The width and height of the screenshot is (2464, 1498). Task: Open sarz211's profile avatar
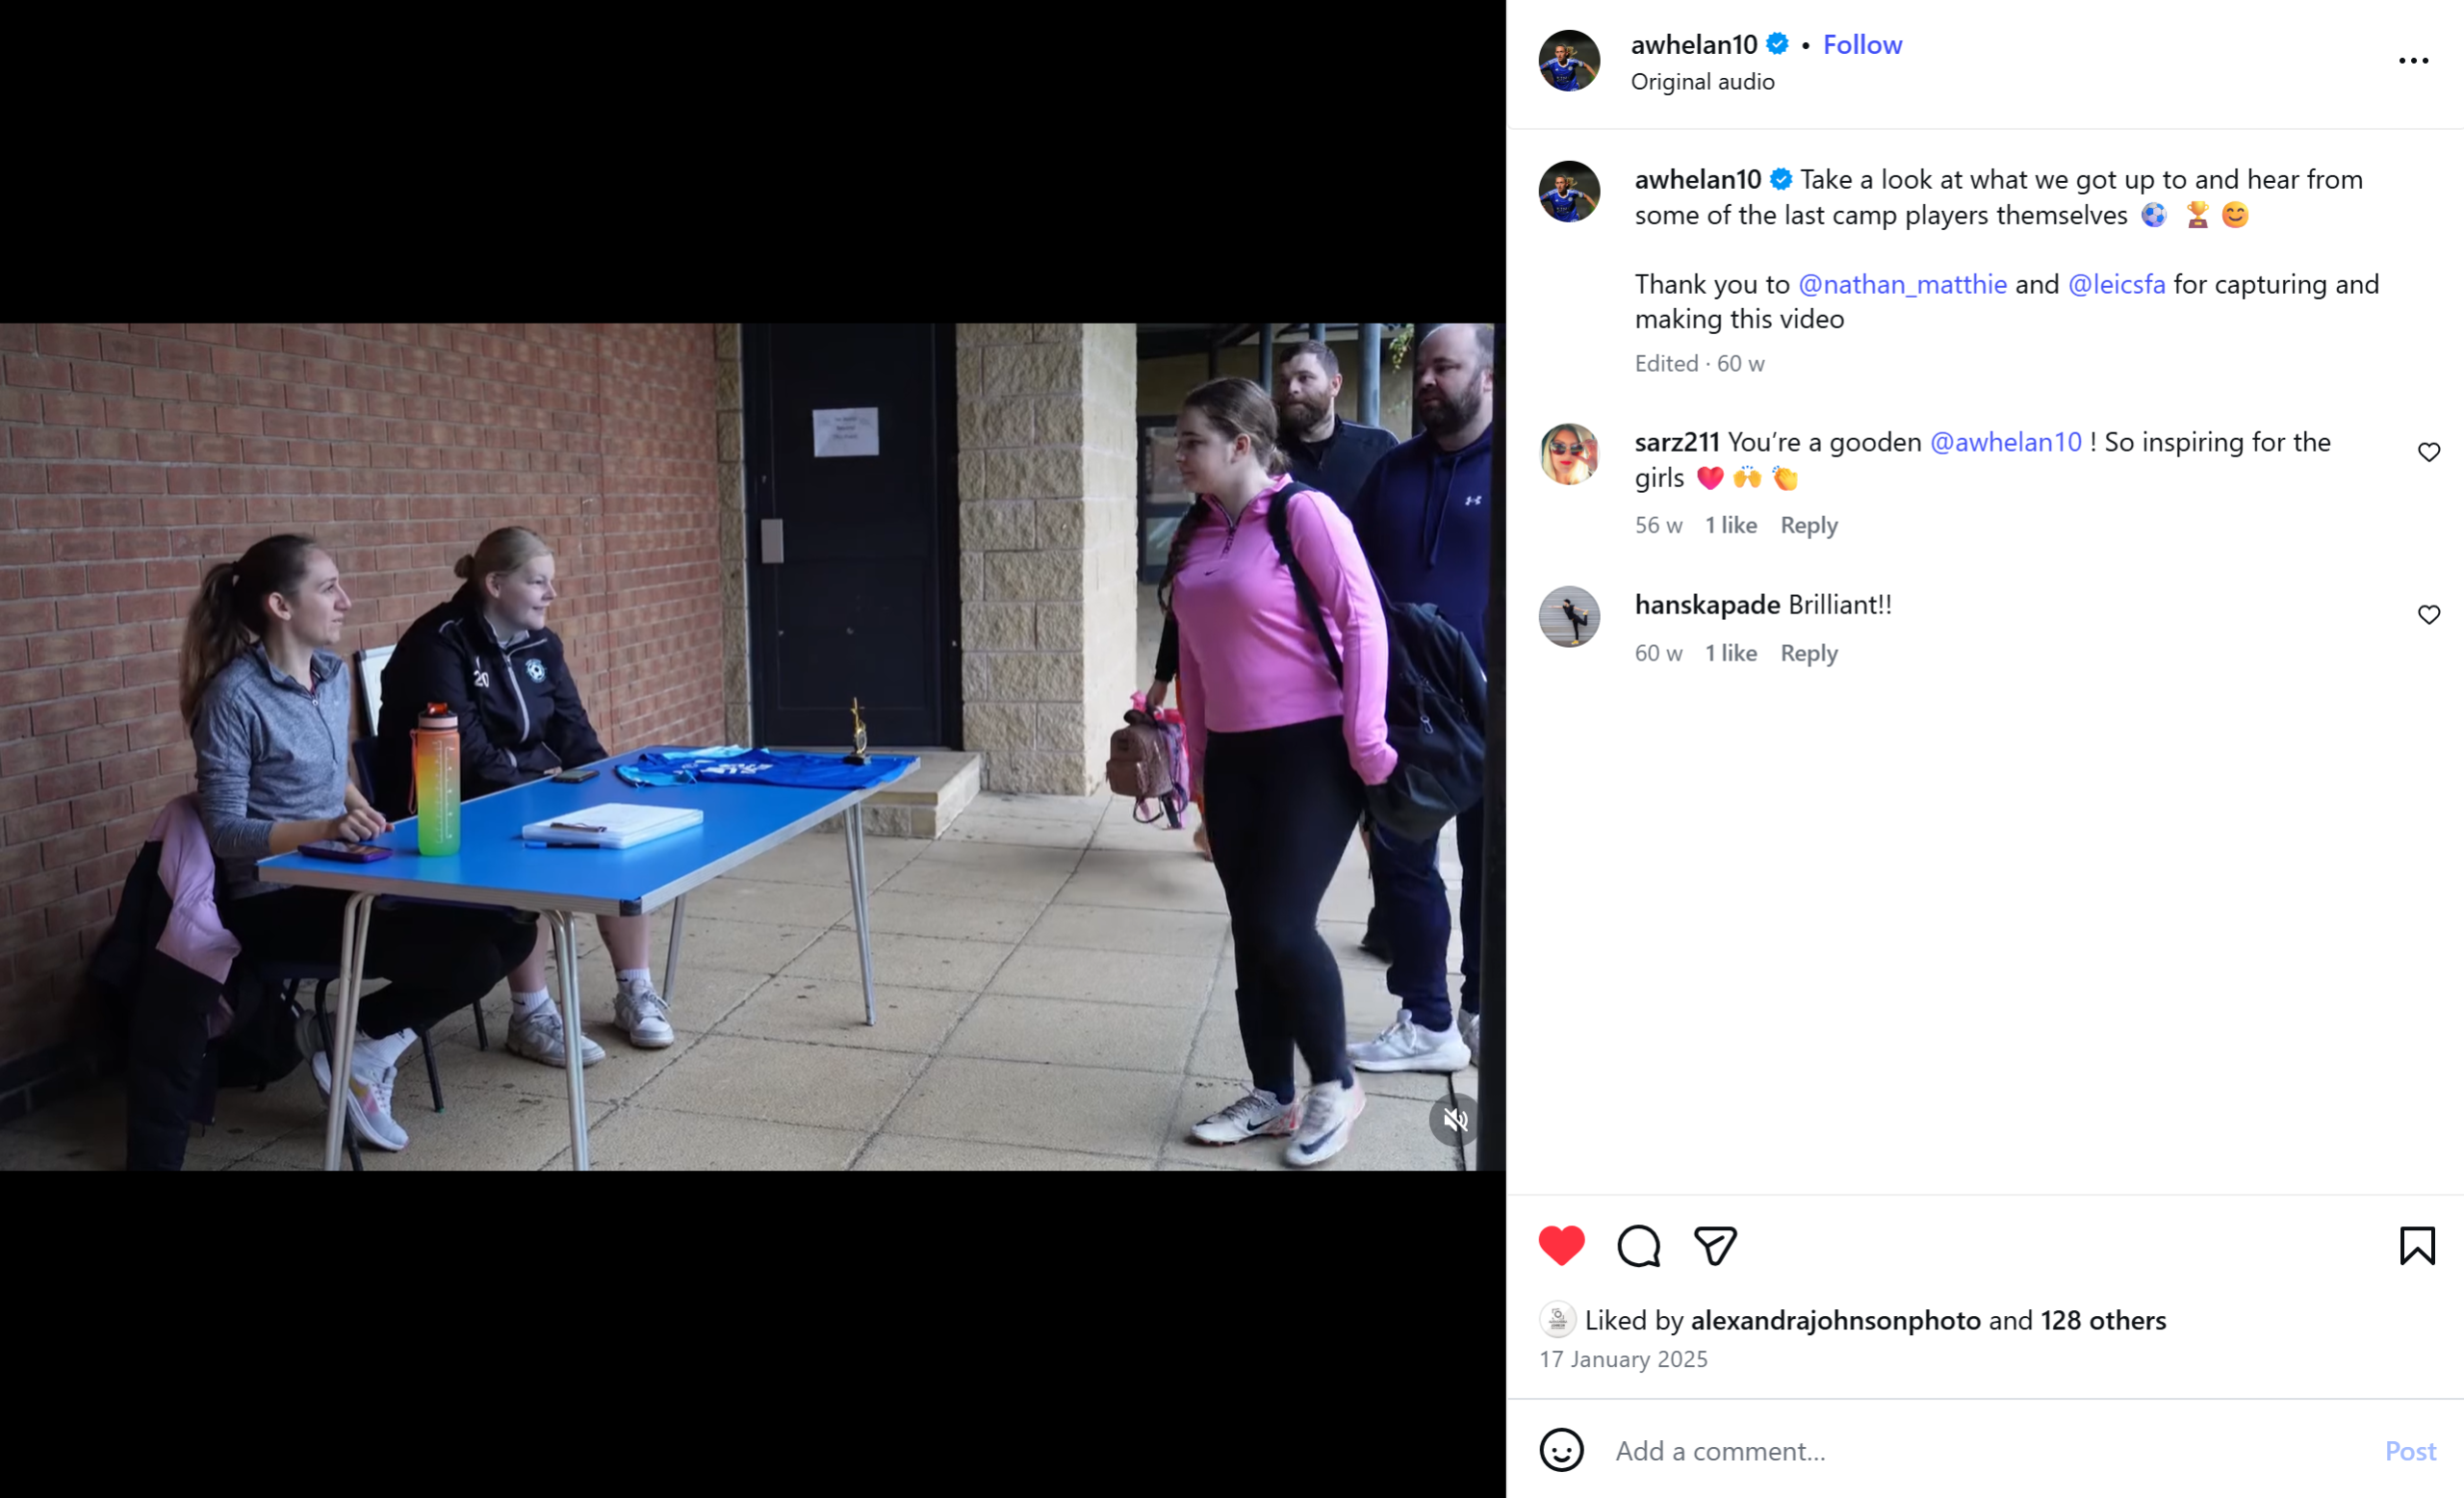click(x=1569, y=454)
